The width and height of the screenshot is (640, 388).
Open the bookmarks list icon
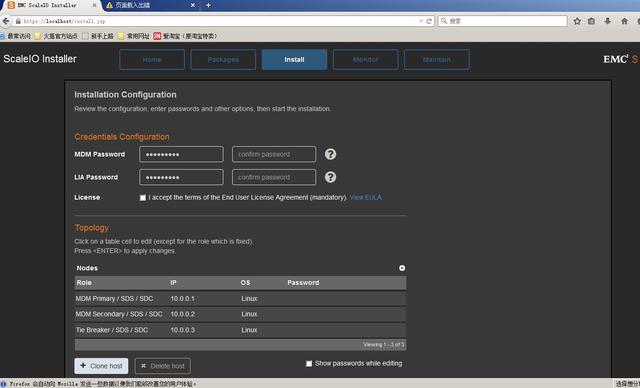pyautogui.click(x=591, y=21)
